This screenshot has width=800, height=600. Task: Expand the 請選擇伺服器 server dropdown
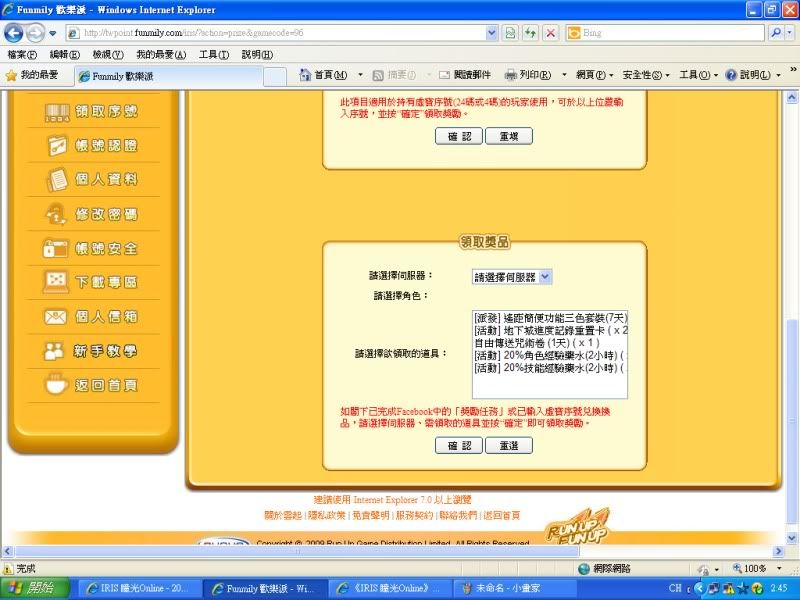(x=512, y=277)
